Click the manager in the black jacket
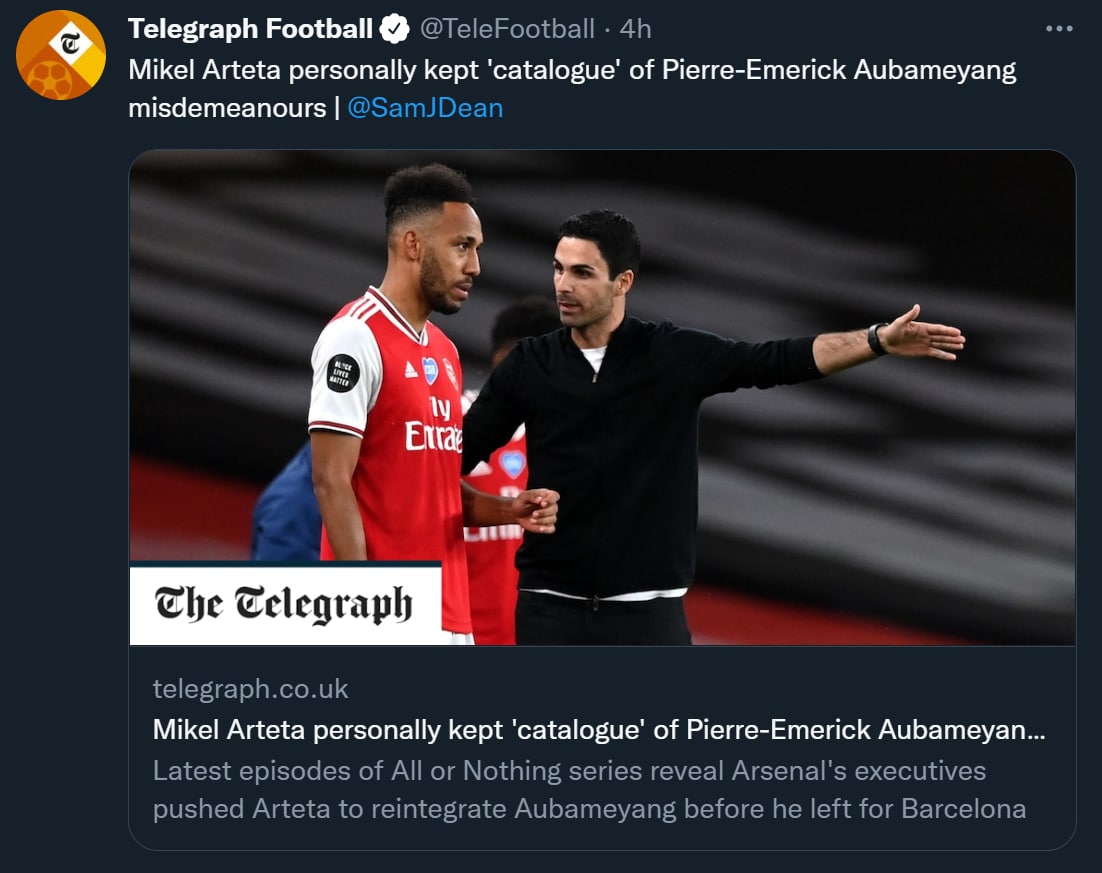The width and height of the screenshot is (1102, 873). pos(600,420)
